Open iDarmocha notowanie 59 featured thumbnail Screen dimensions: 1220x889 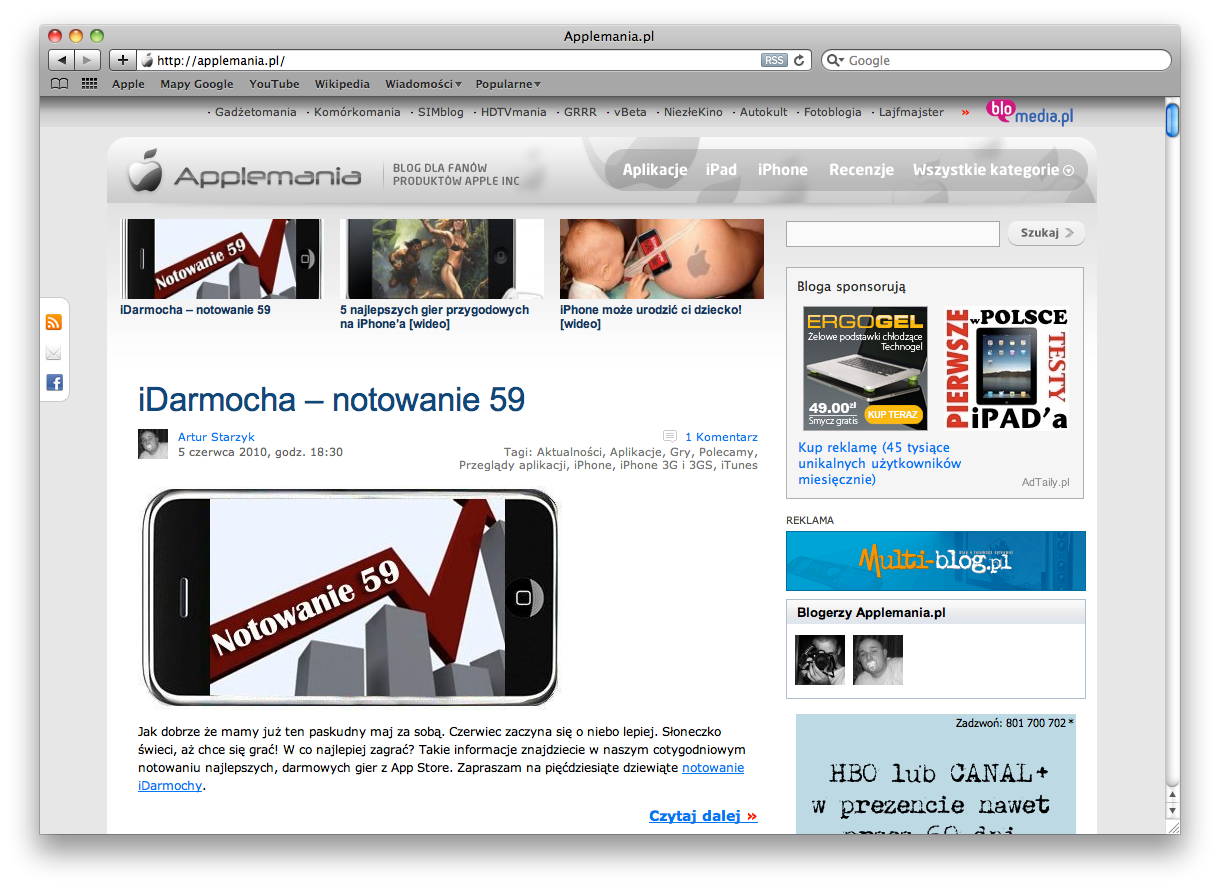pos(222,259)
